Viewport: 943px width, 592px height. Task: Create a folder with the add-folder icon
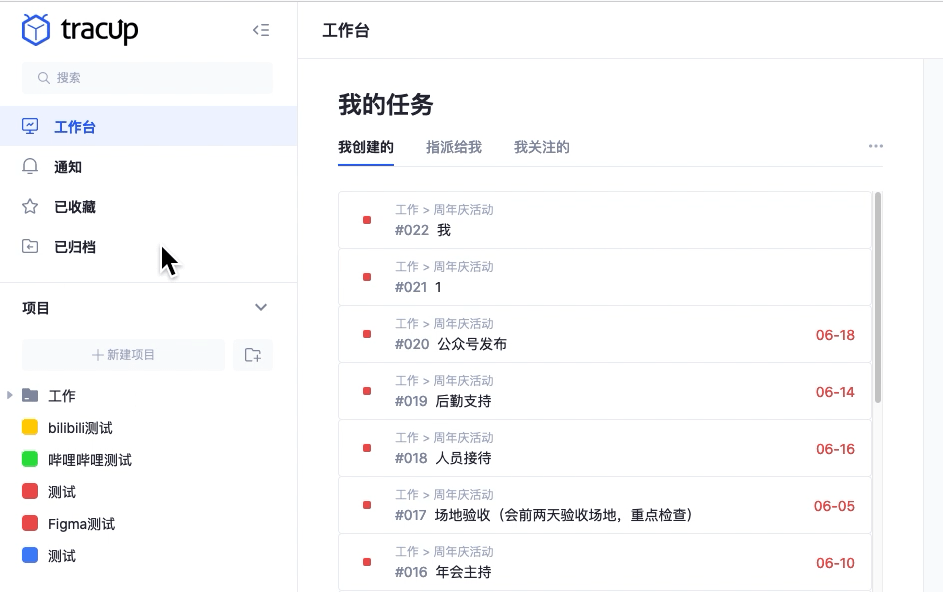(253, 355)
